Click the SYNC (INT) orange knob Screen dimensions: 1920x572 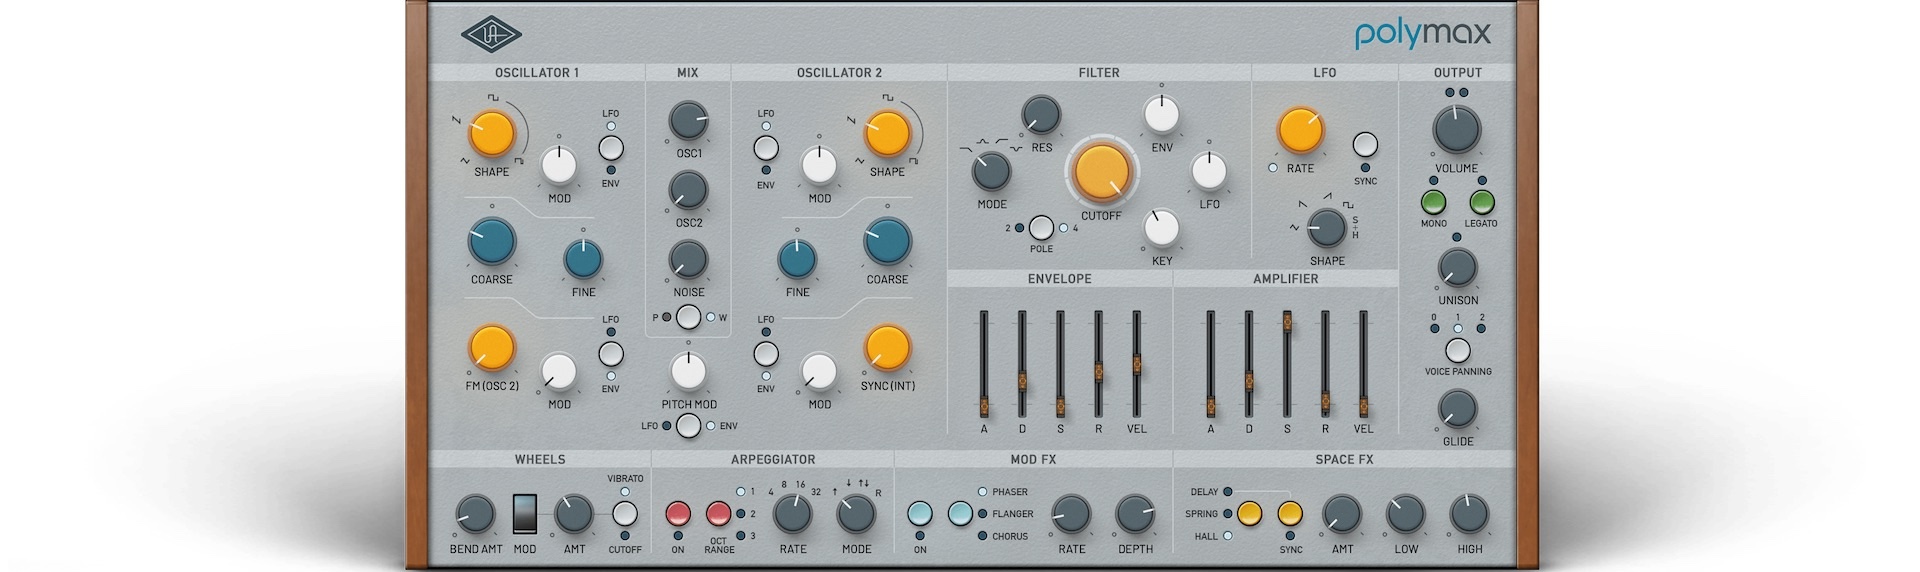(x=887, y=347)
